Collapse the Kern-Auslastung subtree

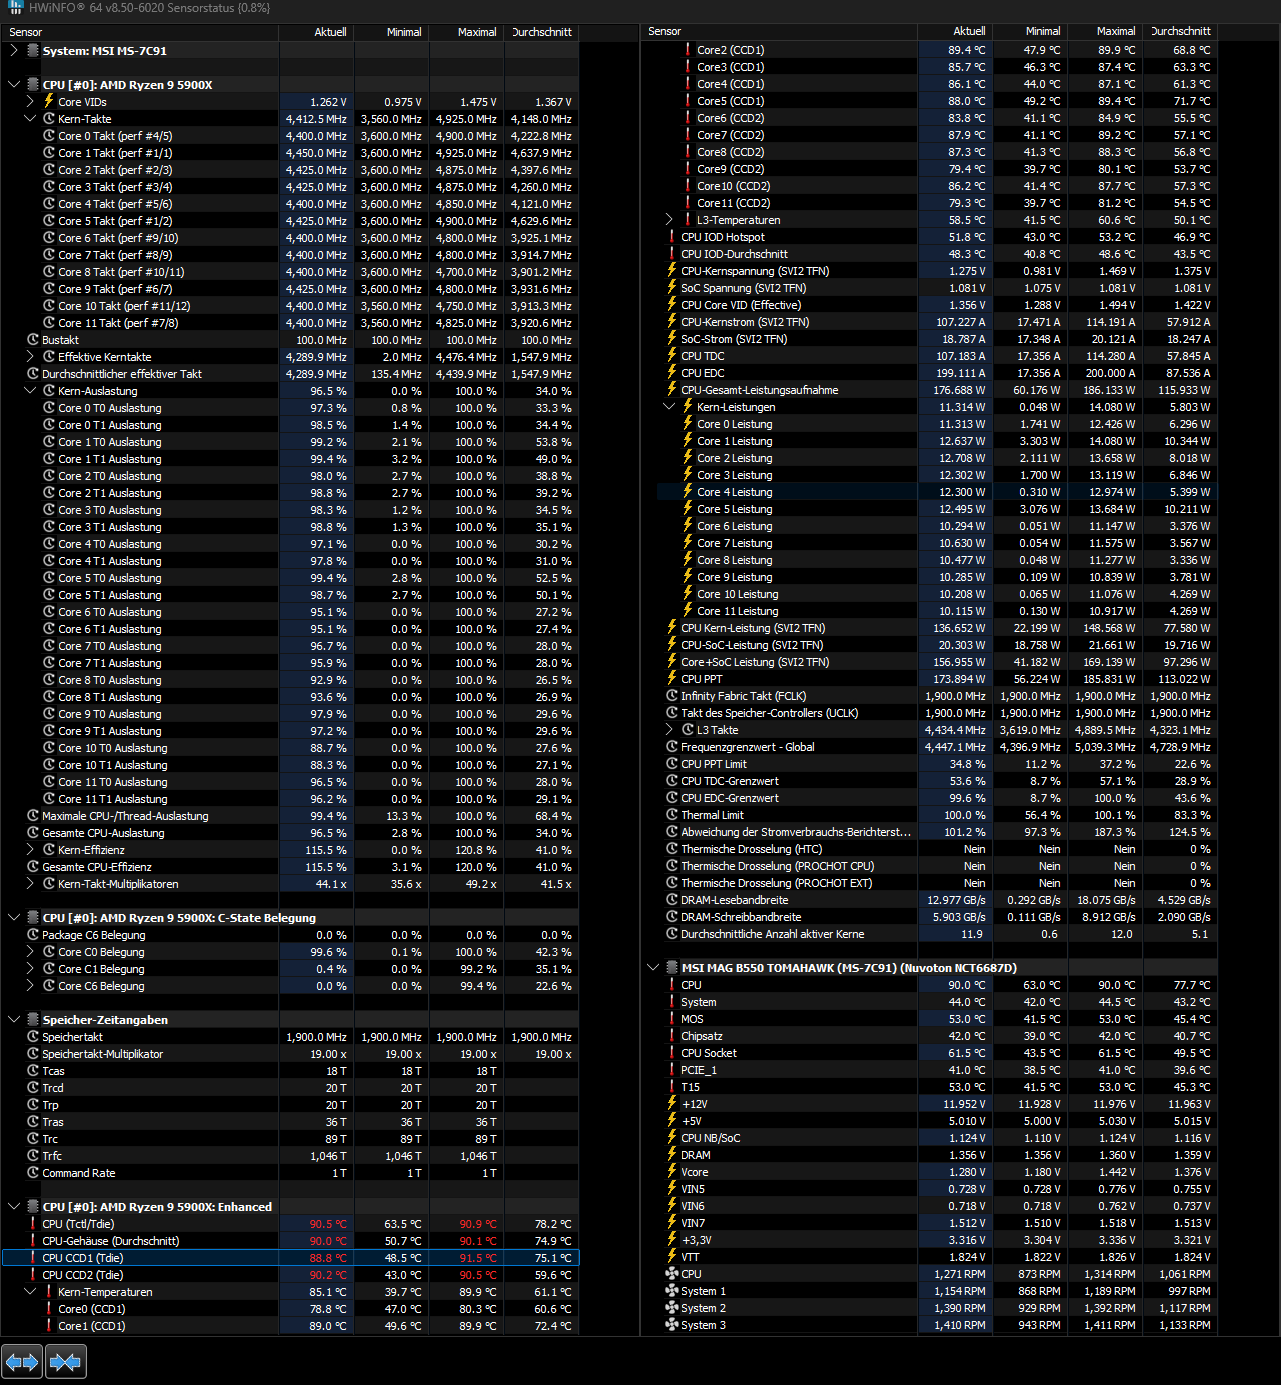(x=30, y=391)
